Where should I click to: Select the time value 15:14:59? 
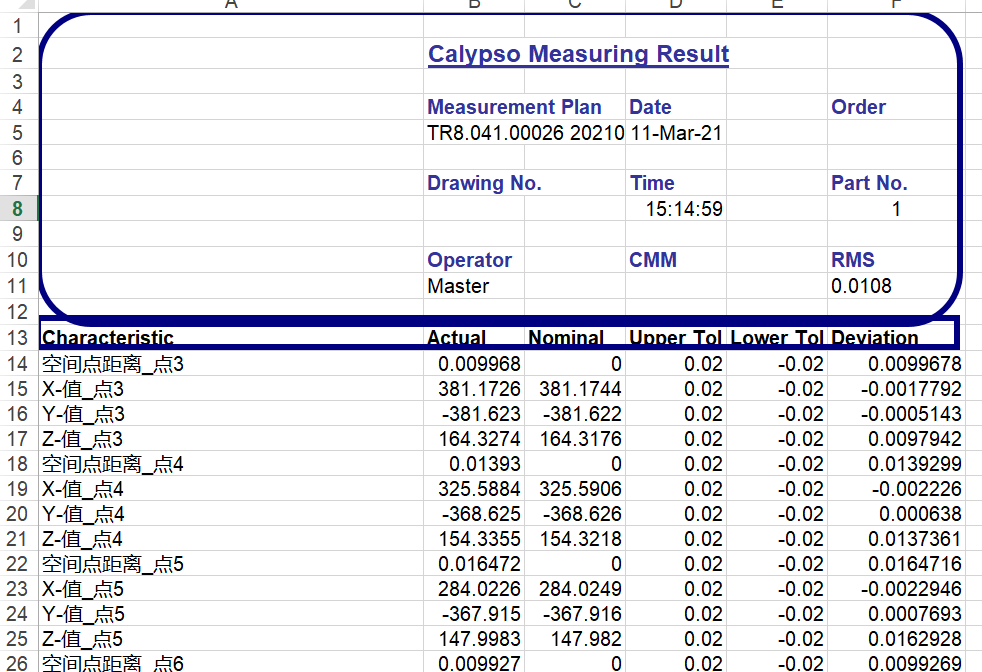point(684,209)
